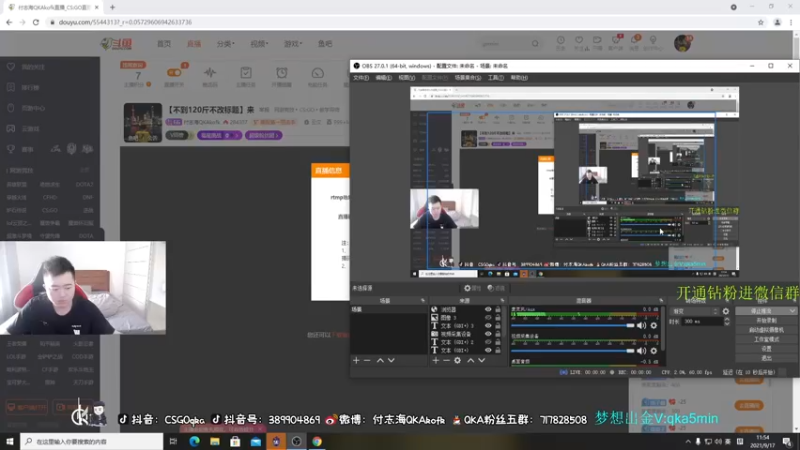This screenshot has width=800, height=450.
Task: Toggle visibility of the 文本 (GDI+) 2 source
Action: pyautogui.click(x=488, y=342)
